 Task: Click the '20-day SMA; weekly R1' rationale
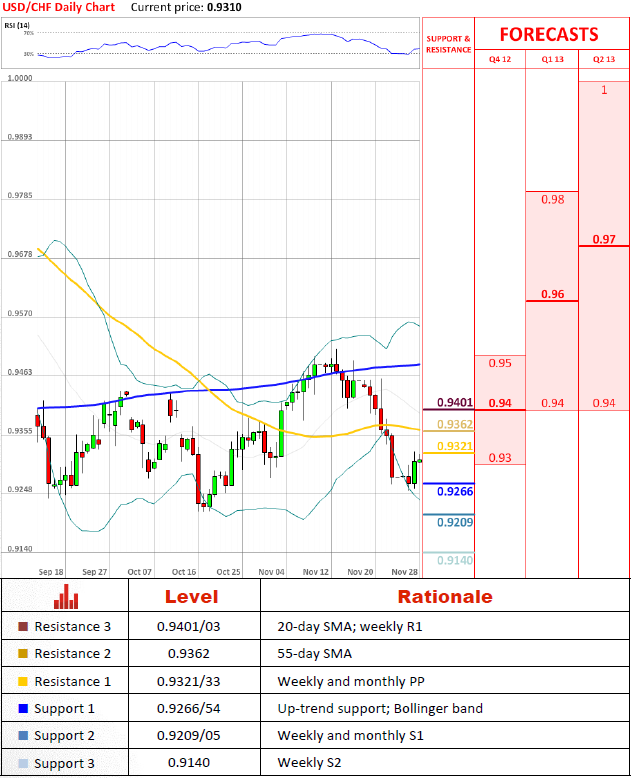point(350,627)
